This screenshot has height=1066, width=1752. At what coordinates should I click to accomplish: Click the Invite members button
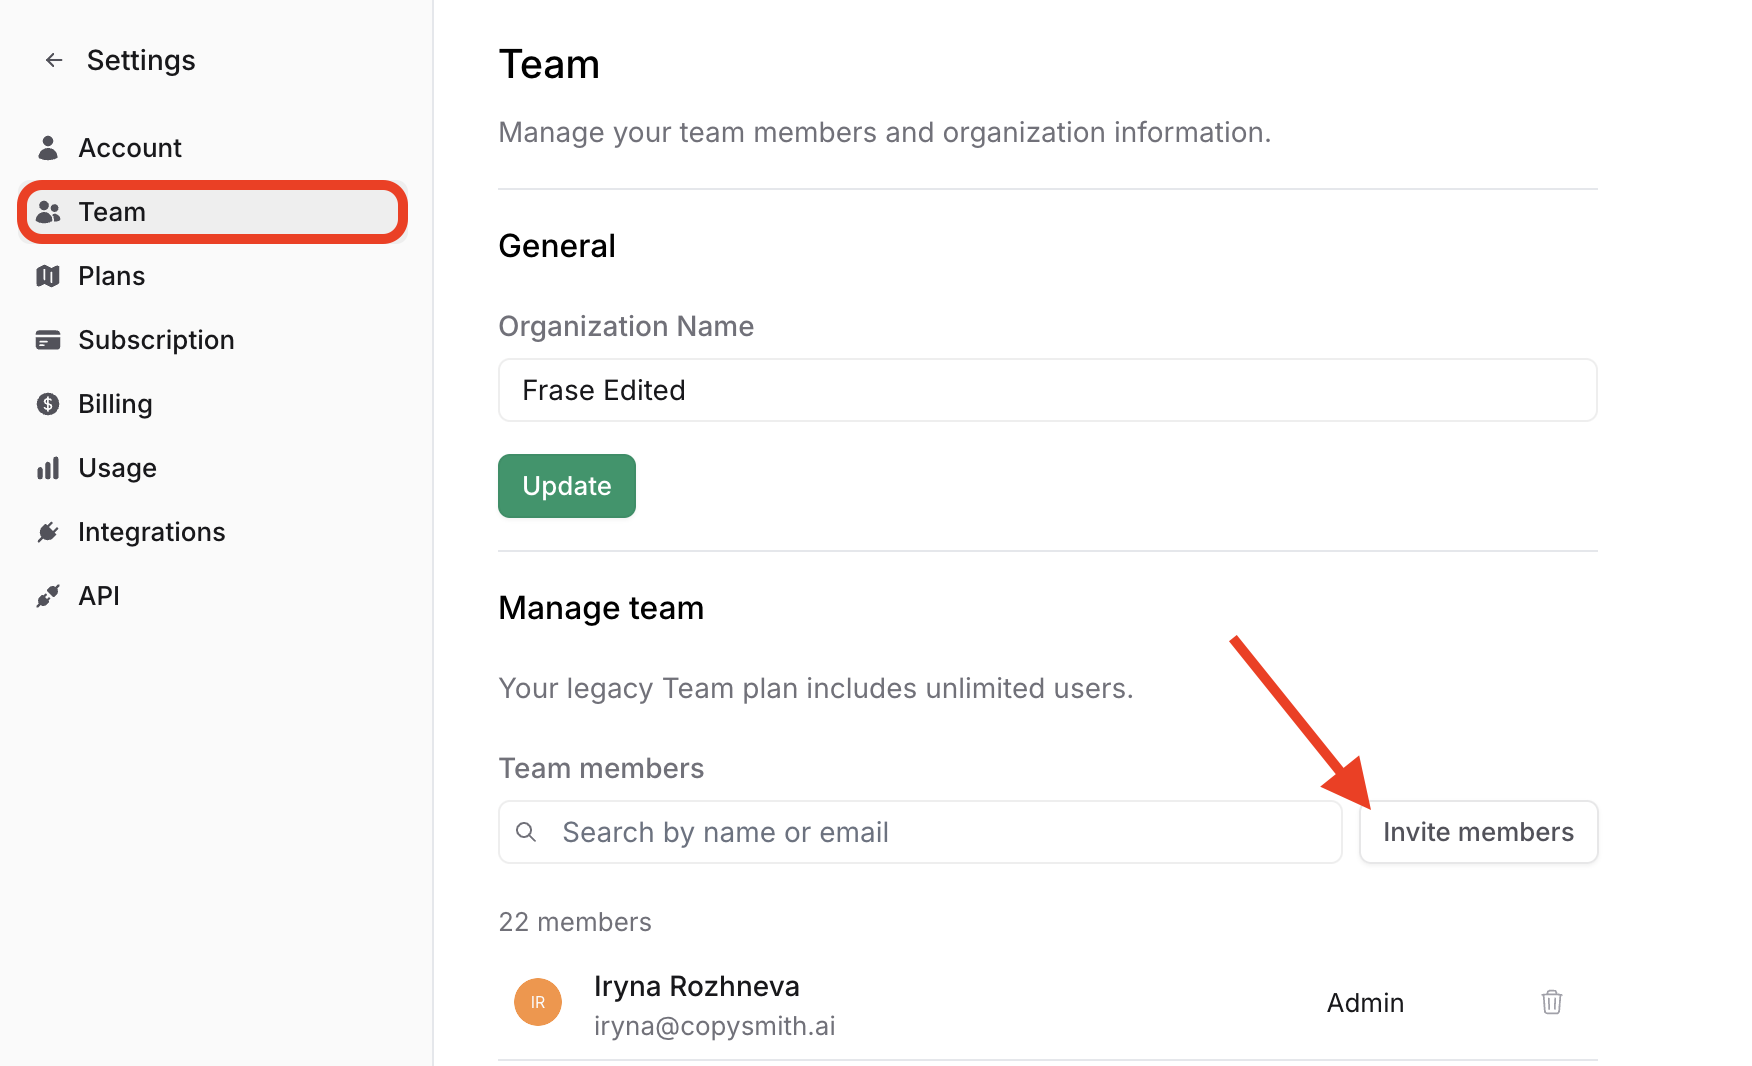(x=1477, y=832)
